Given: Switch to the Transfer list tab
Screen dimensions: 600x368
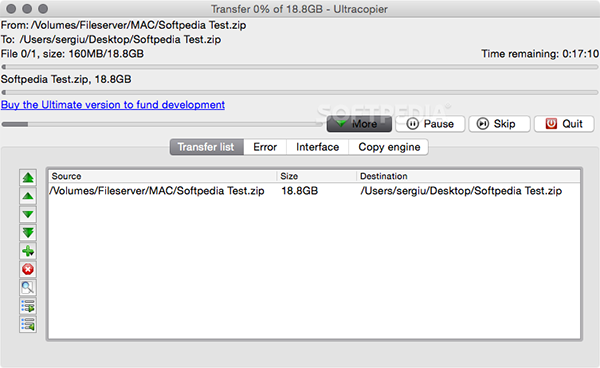Looking at the screenshot, I should (x=207, y=147).
